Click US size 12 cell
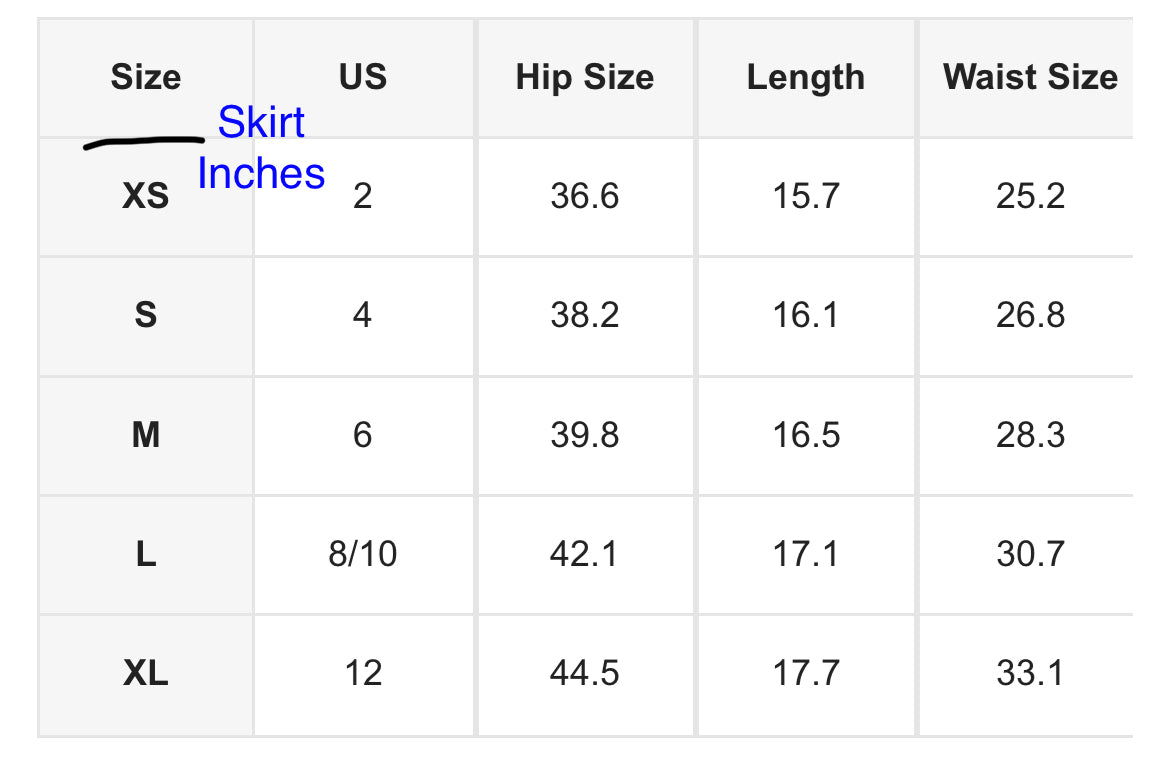 (x=362, y=673)
